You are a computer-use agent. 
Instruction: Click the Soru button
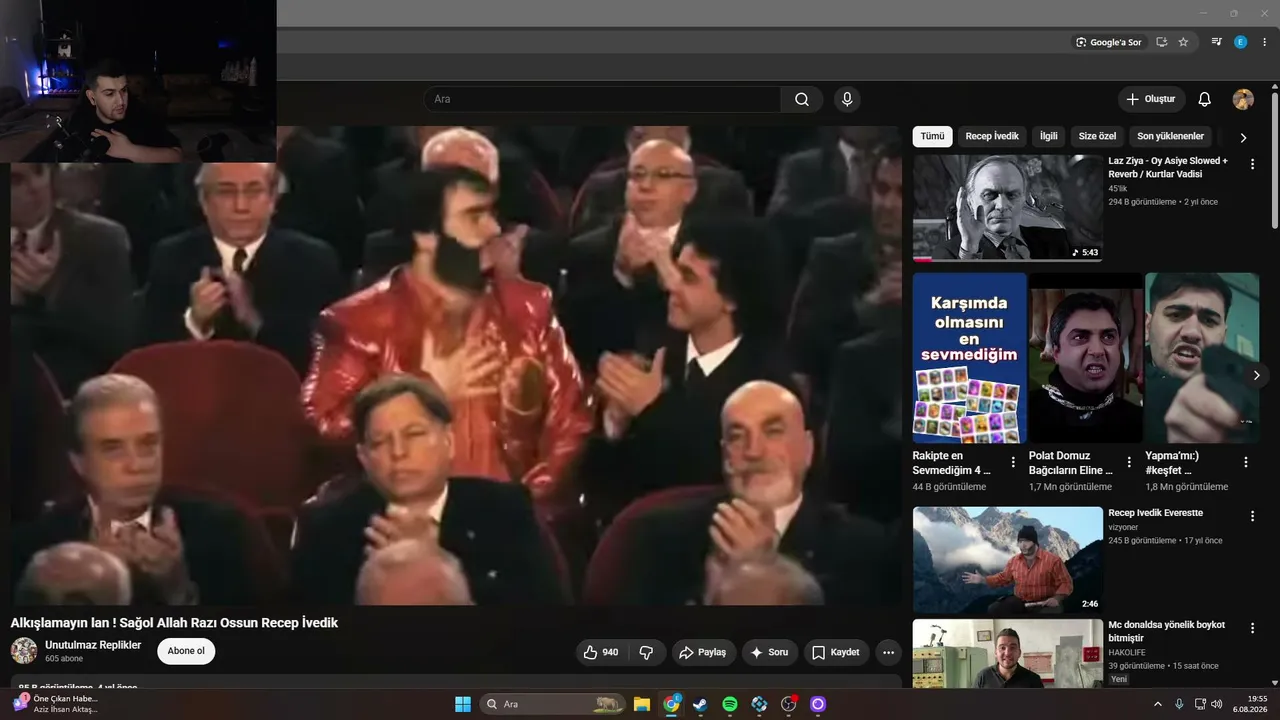click(x=769, y=652)
